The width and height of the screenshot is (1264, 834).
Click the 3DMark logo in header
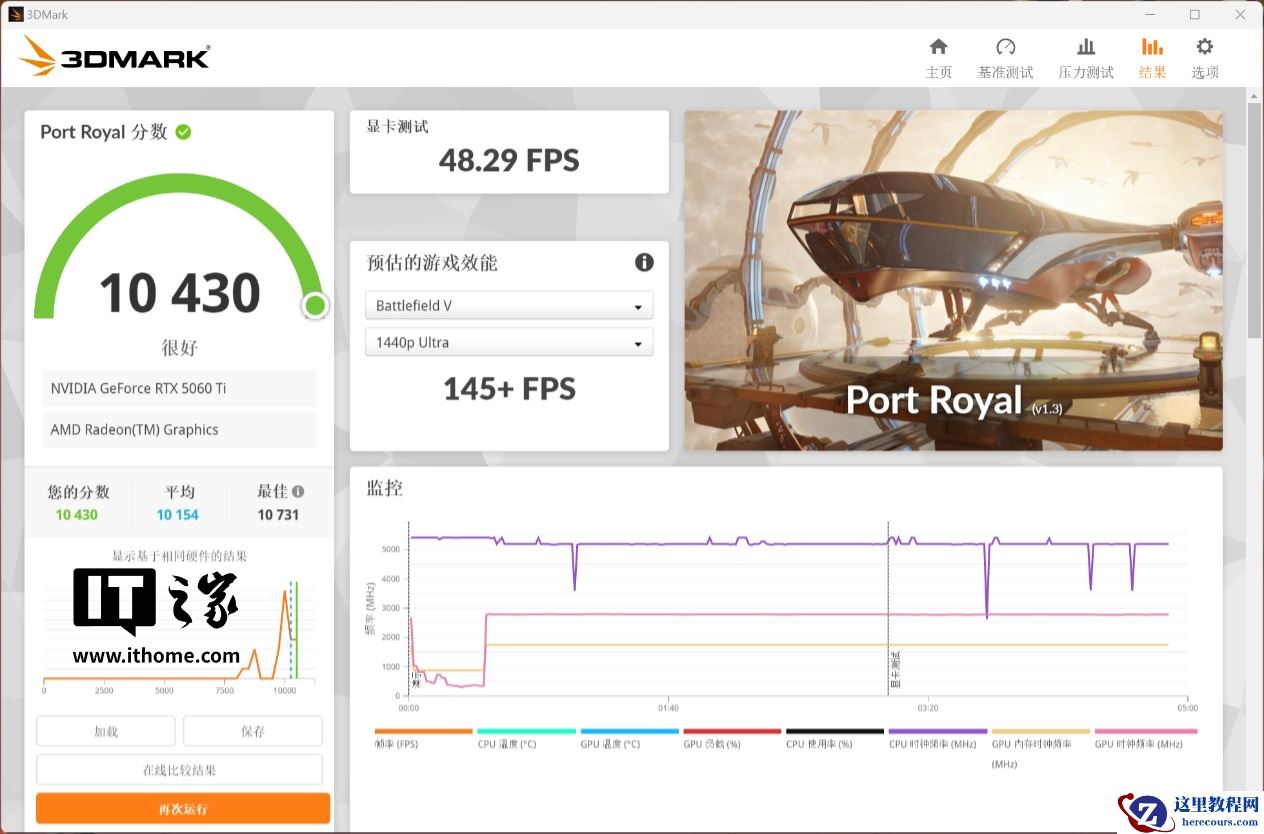coord(114,56)
